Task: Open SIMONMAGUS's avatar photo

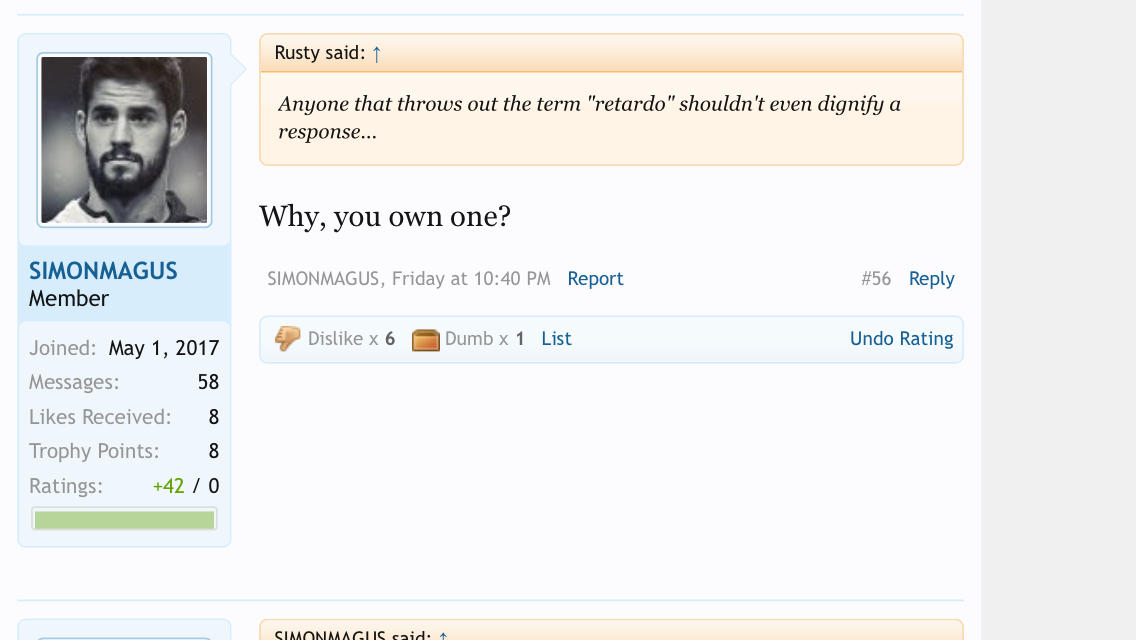Action: [x=124, y=140]
